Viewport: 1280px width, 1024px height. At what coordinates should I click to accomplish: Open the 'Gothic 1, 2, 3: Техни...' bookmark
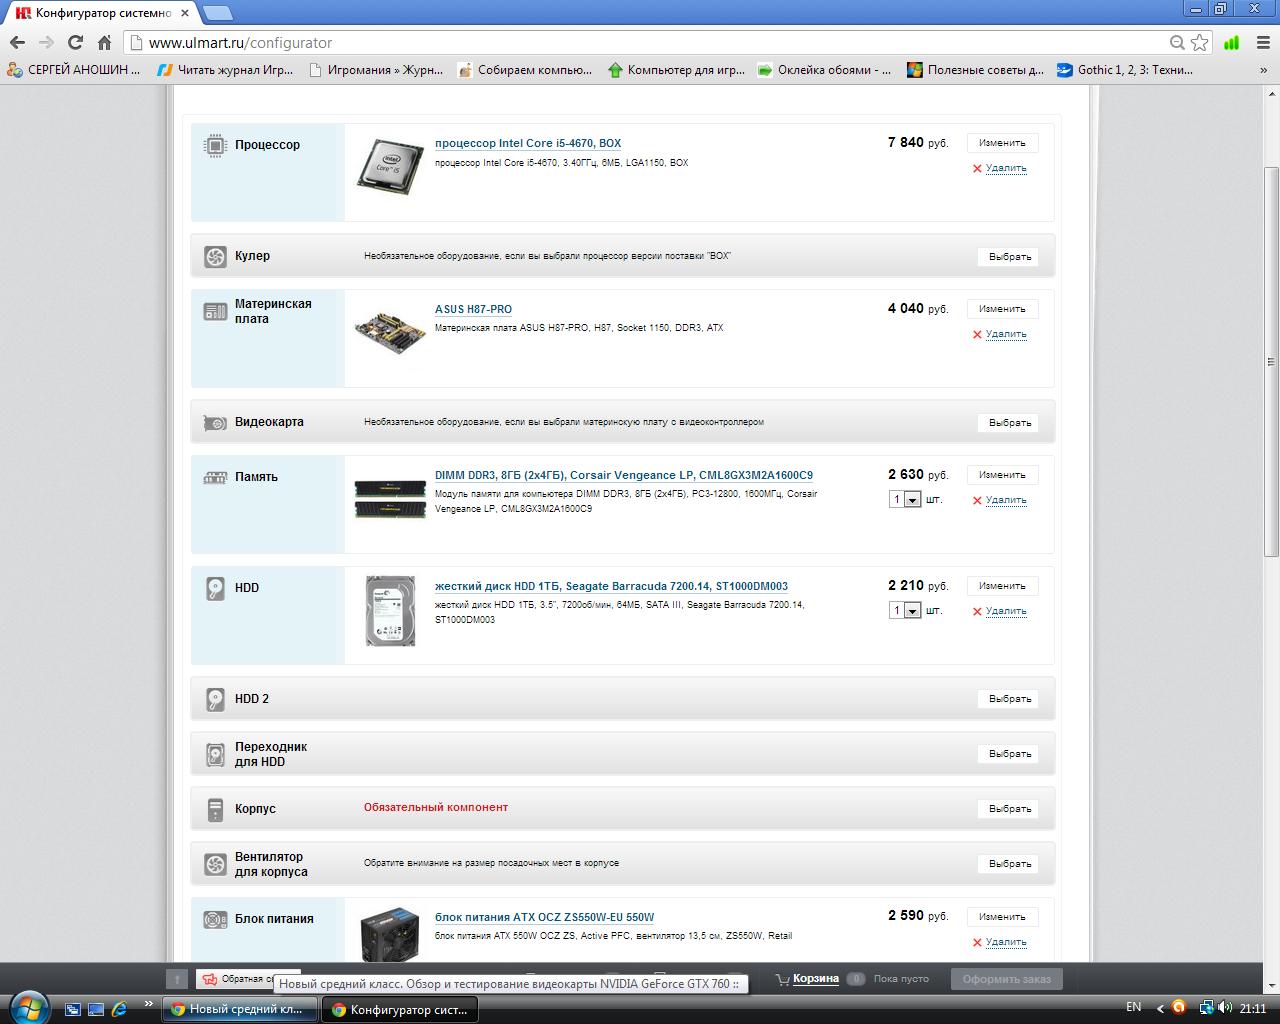pyautogui.click(x=1126, y=70)
